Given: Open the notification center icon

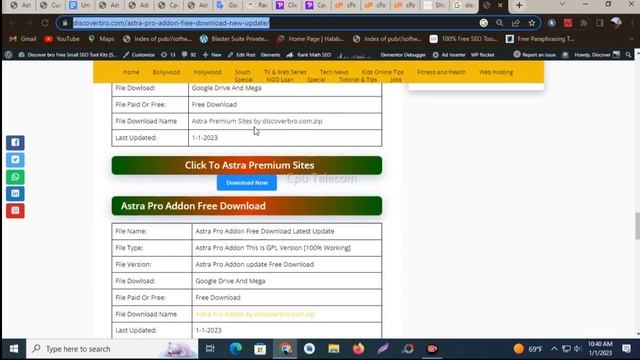Looking at the screenshot, I should pos(627,349).
